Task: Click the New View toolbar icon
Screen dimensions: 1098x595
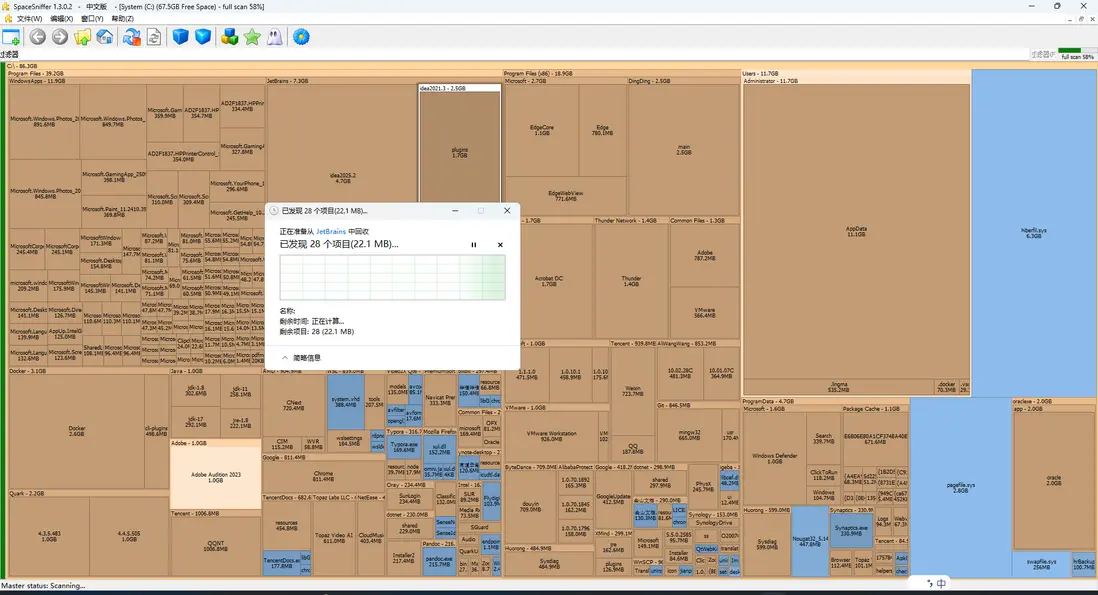Action: (11, 37)
